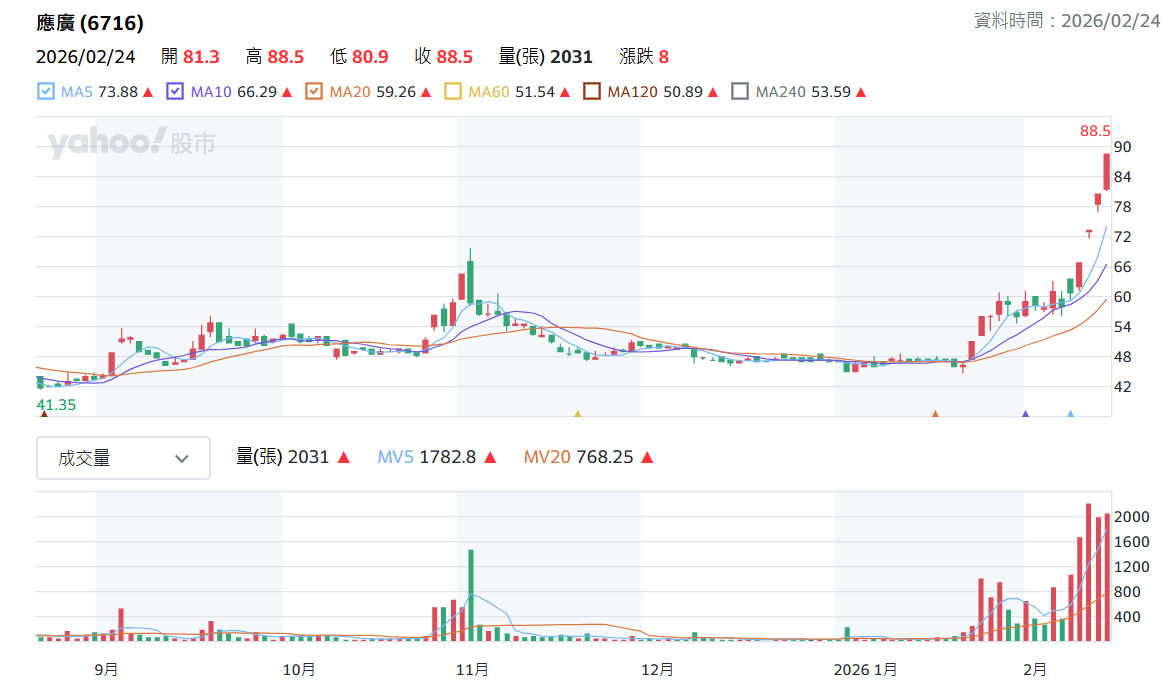The width and height of the screenshot is (1170, 695).
Task: Click the opening price 81.3
Action: pos(201,57)
